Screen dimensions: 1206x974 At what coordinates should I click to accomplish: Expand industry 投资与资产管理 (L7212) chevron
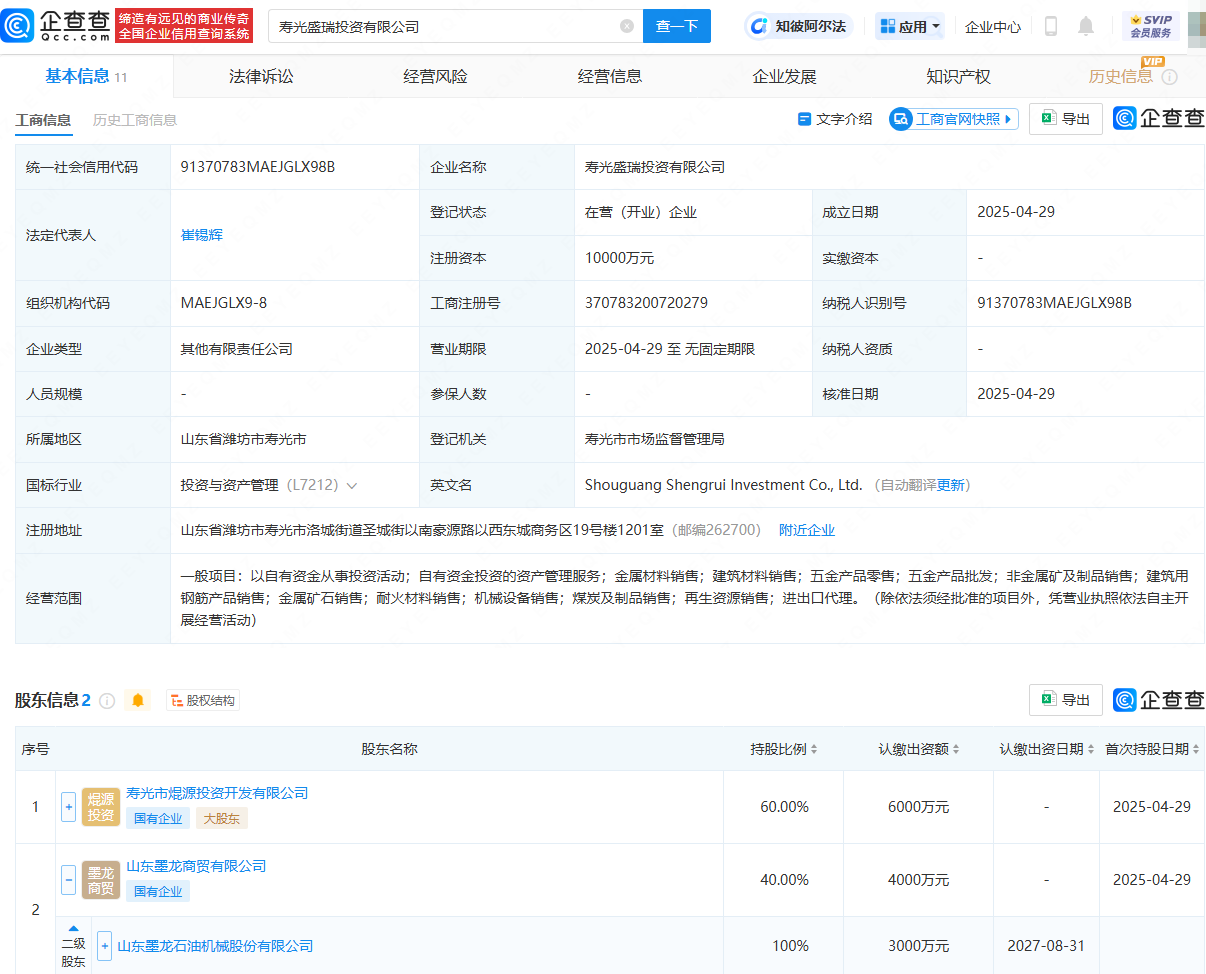click(351, 485)
